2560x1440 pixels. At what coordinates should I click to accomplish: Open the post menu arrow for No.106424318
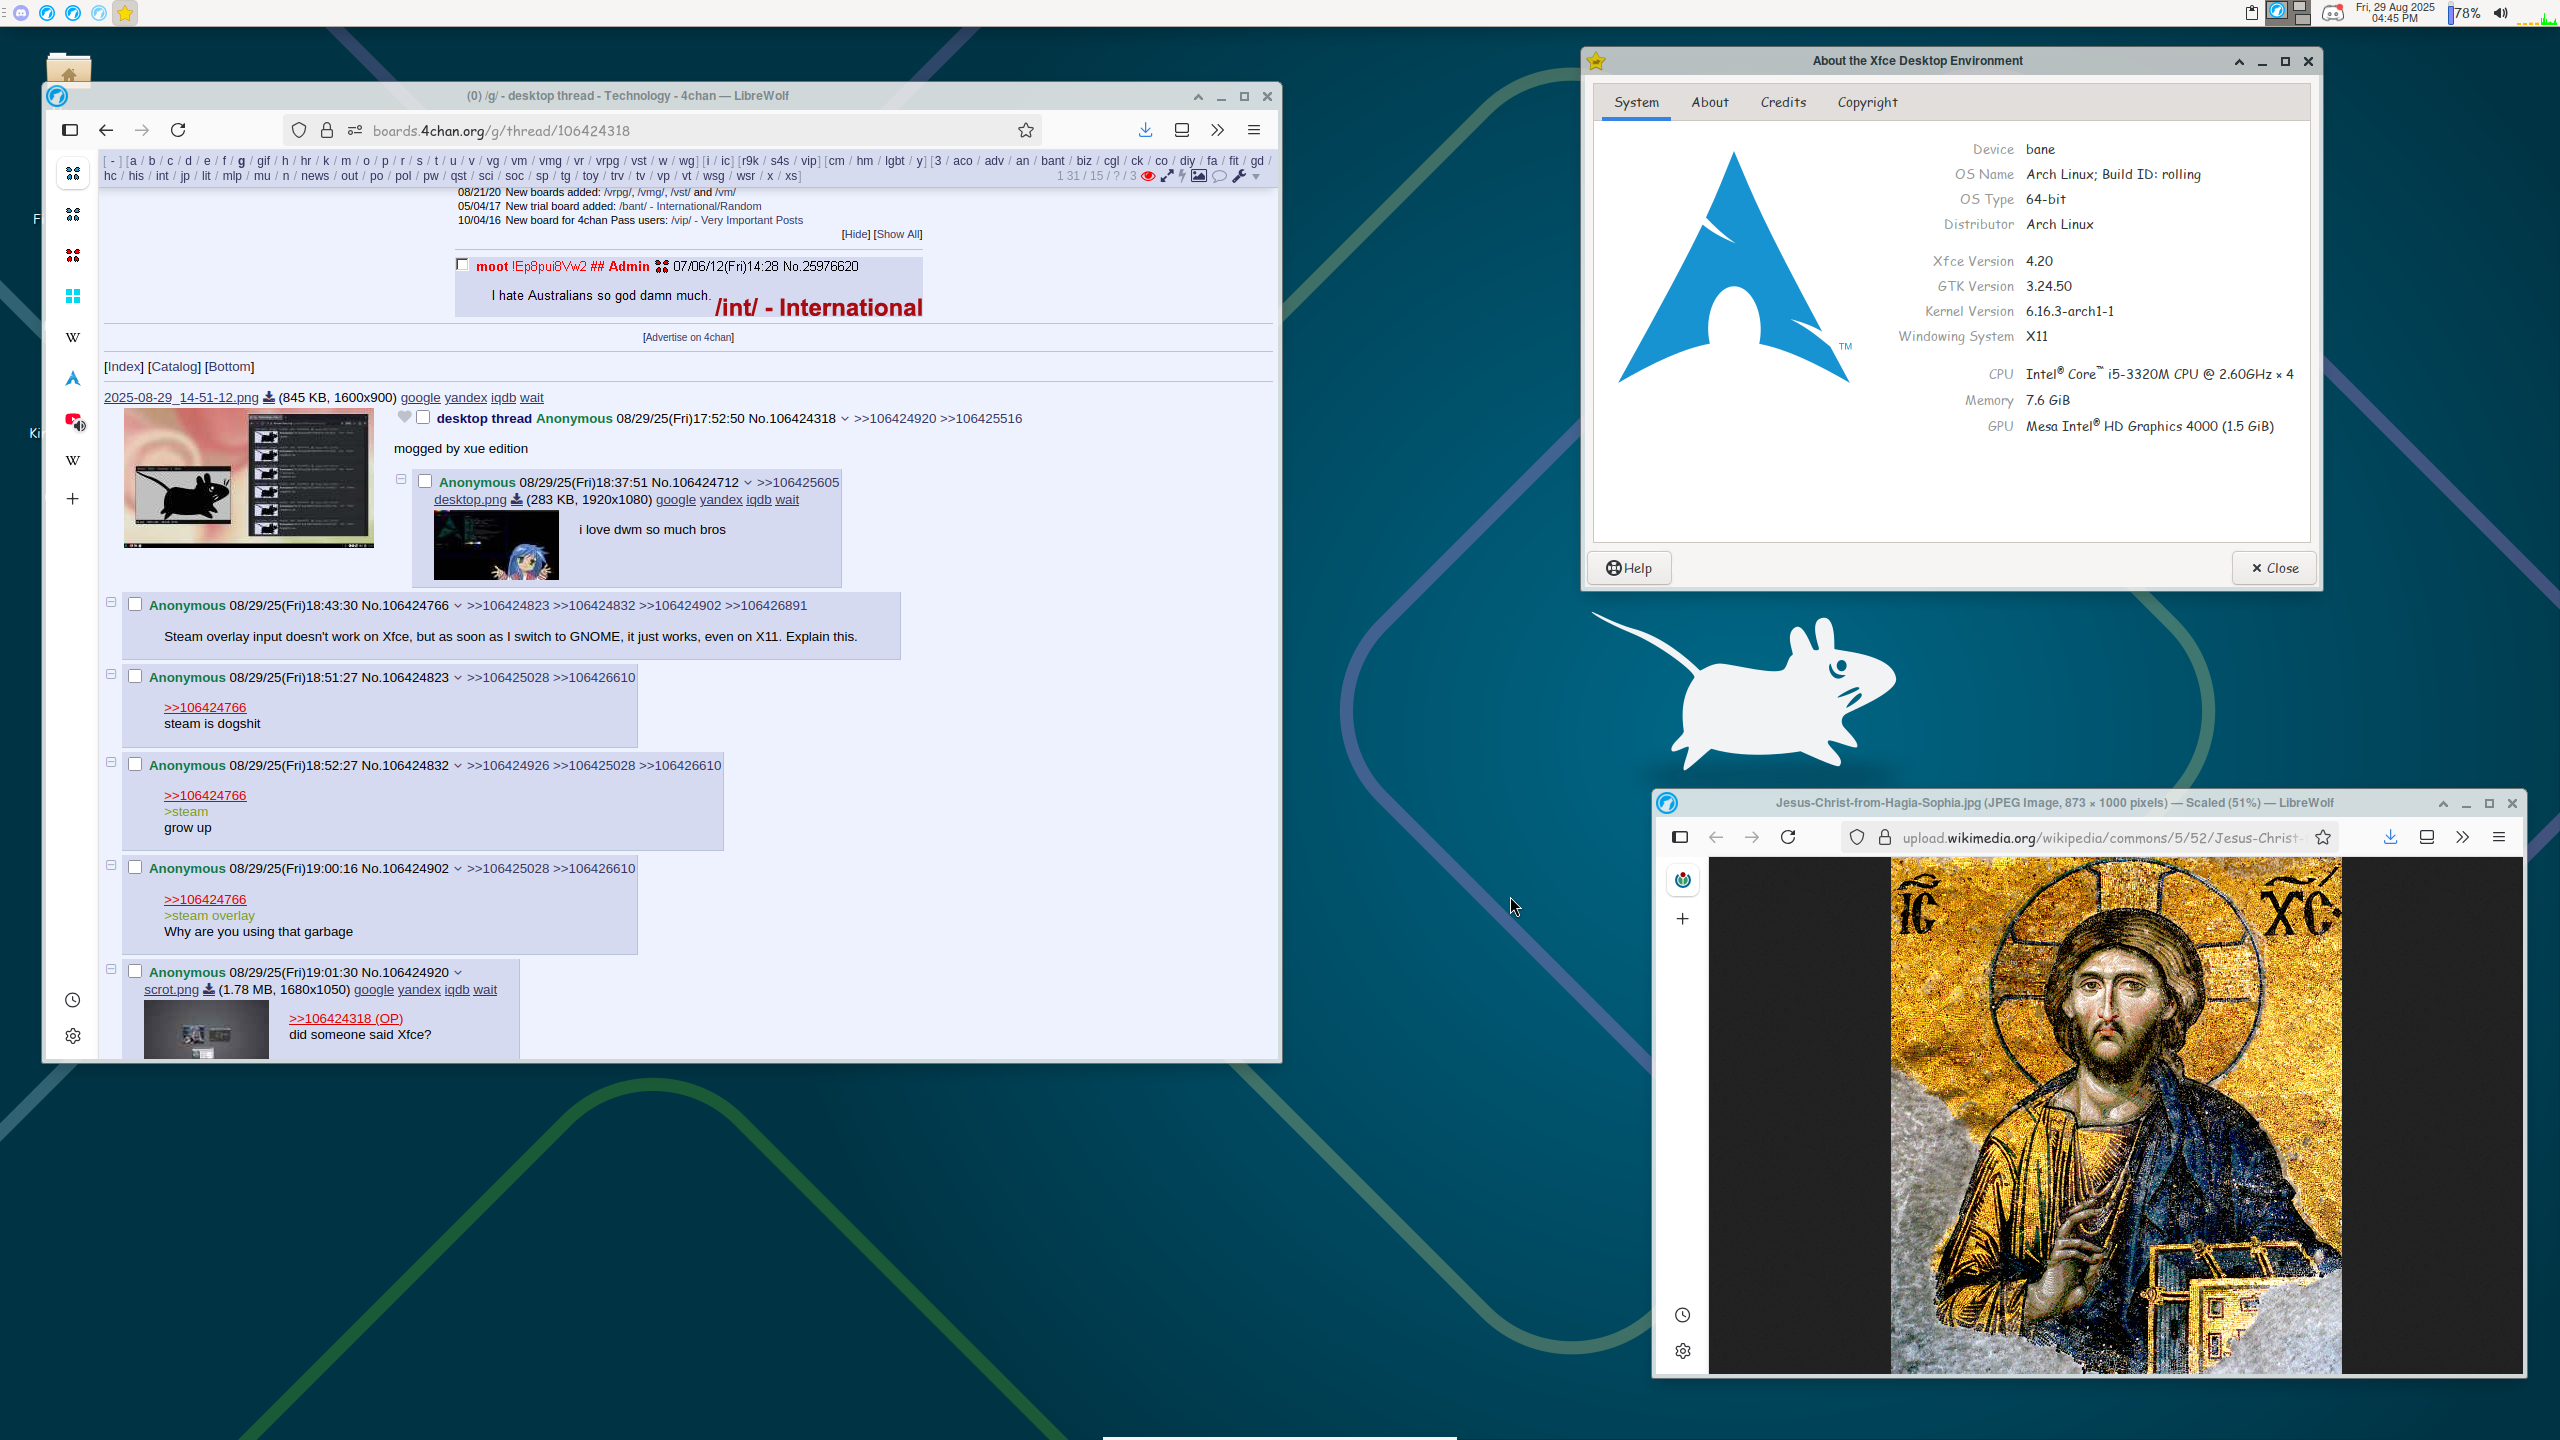(x=845, y=419)
